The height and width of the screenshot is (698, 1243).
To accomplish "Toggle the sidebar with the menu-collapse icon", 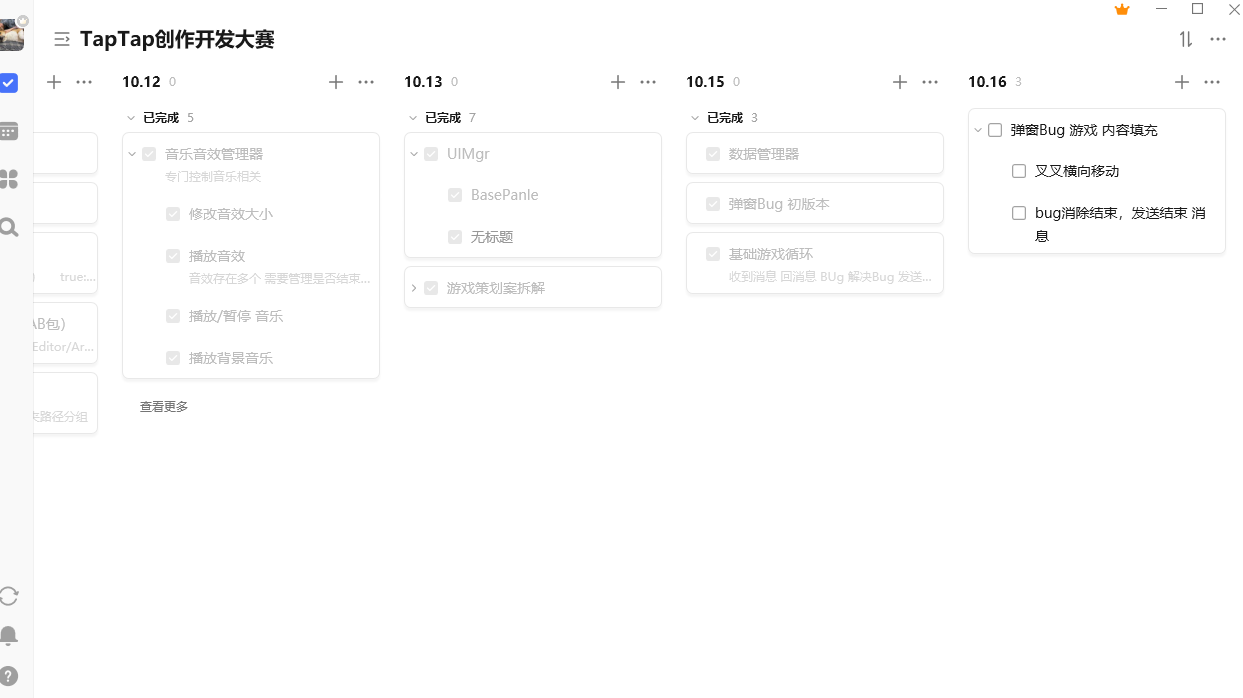I will 62,39.
